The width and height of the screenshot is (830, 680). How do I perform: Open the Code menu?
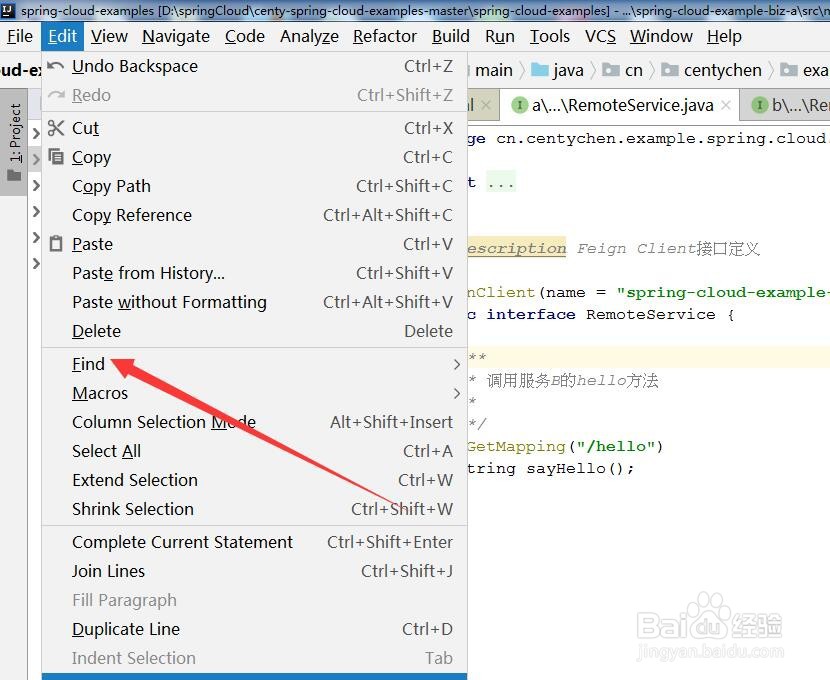point(245,36)
